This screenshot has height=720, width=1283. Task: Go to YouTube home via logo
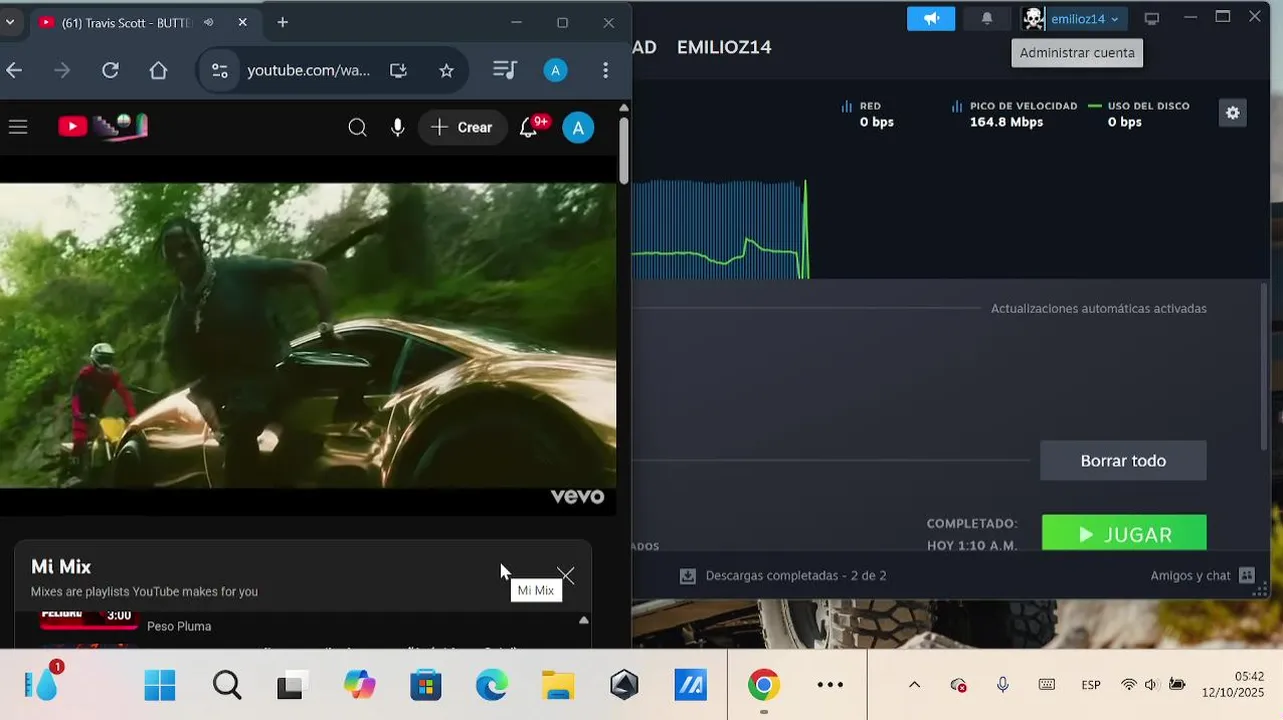point(103,126)
